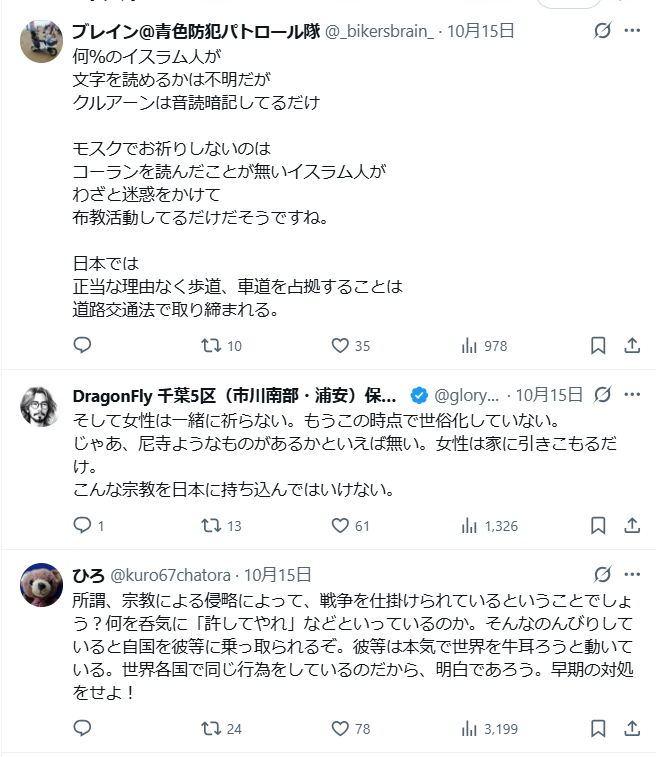View analytics showing 1,326 views
This screenshot has width=656, height=757.
(x=469, y=525)
